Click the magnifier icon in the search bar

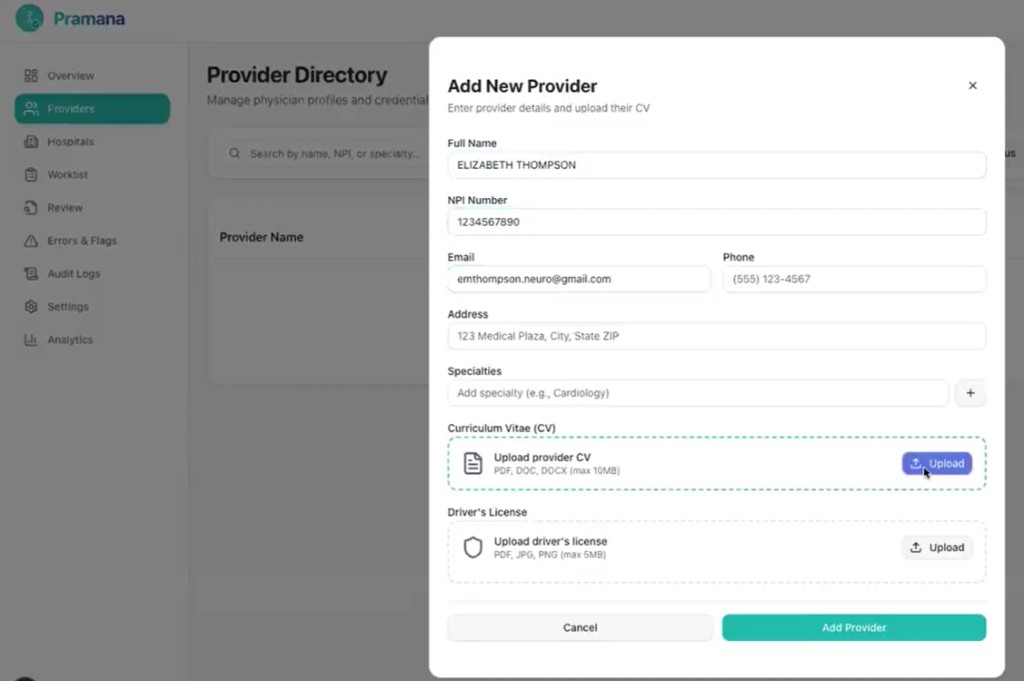[x=234, y=153]
